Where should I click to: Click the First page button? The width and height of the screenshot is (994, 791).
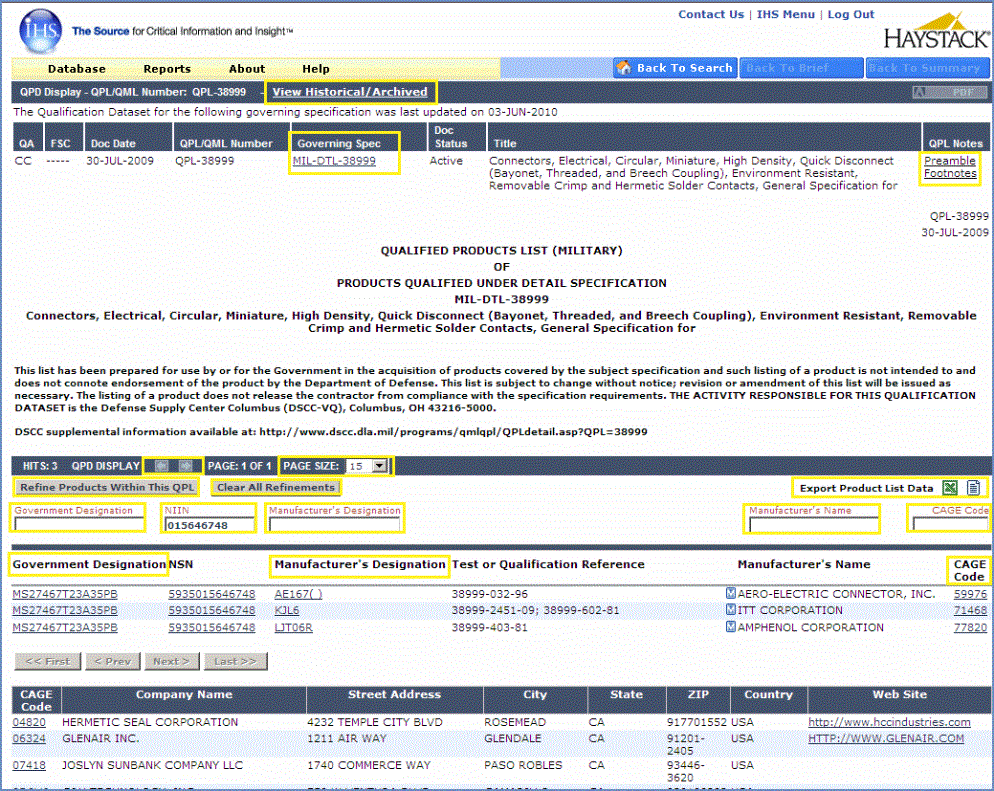point(48,661)
